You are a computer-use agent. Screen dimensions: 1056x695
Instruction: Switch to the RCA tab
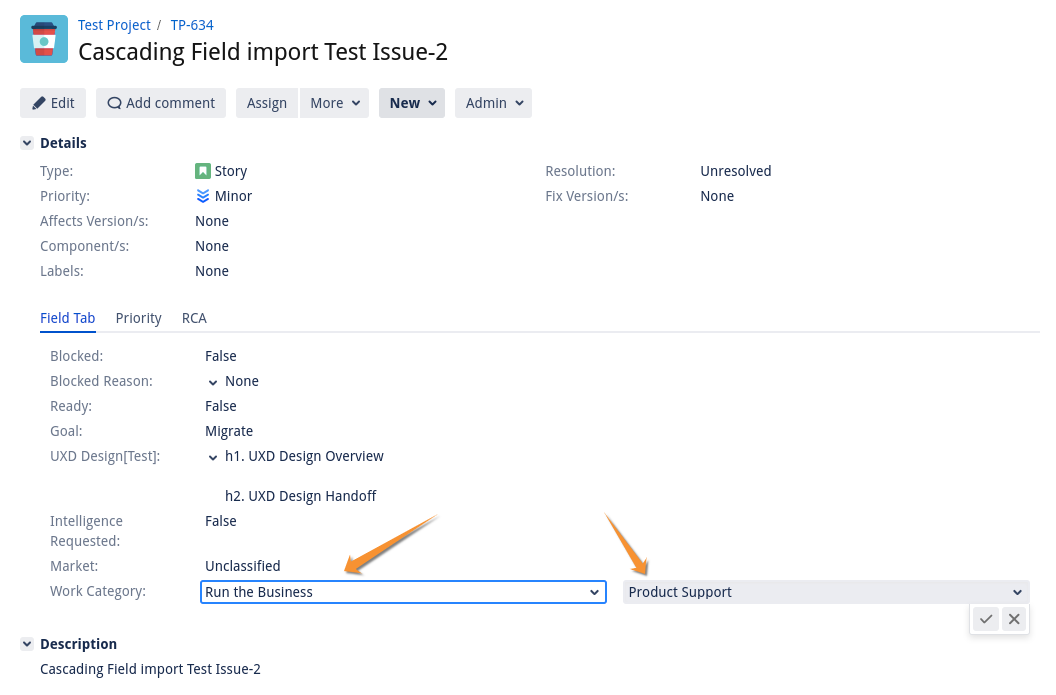(194, 318)
